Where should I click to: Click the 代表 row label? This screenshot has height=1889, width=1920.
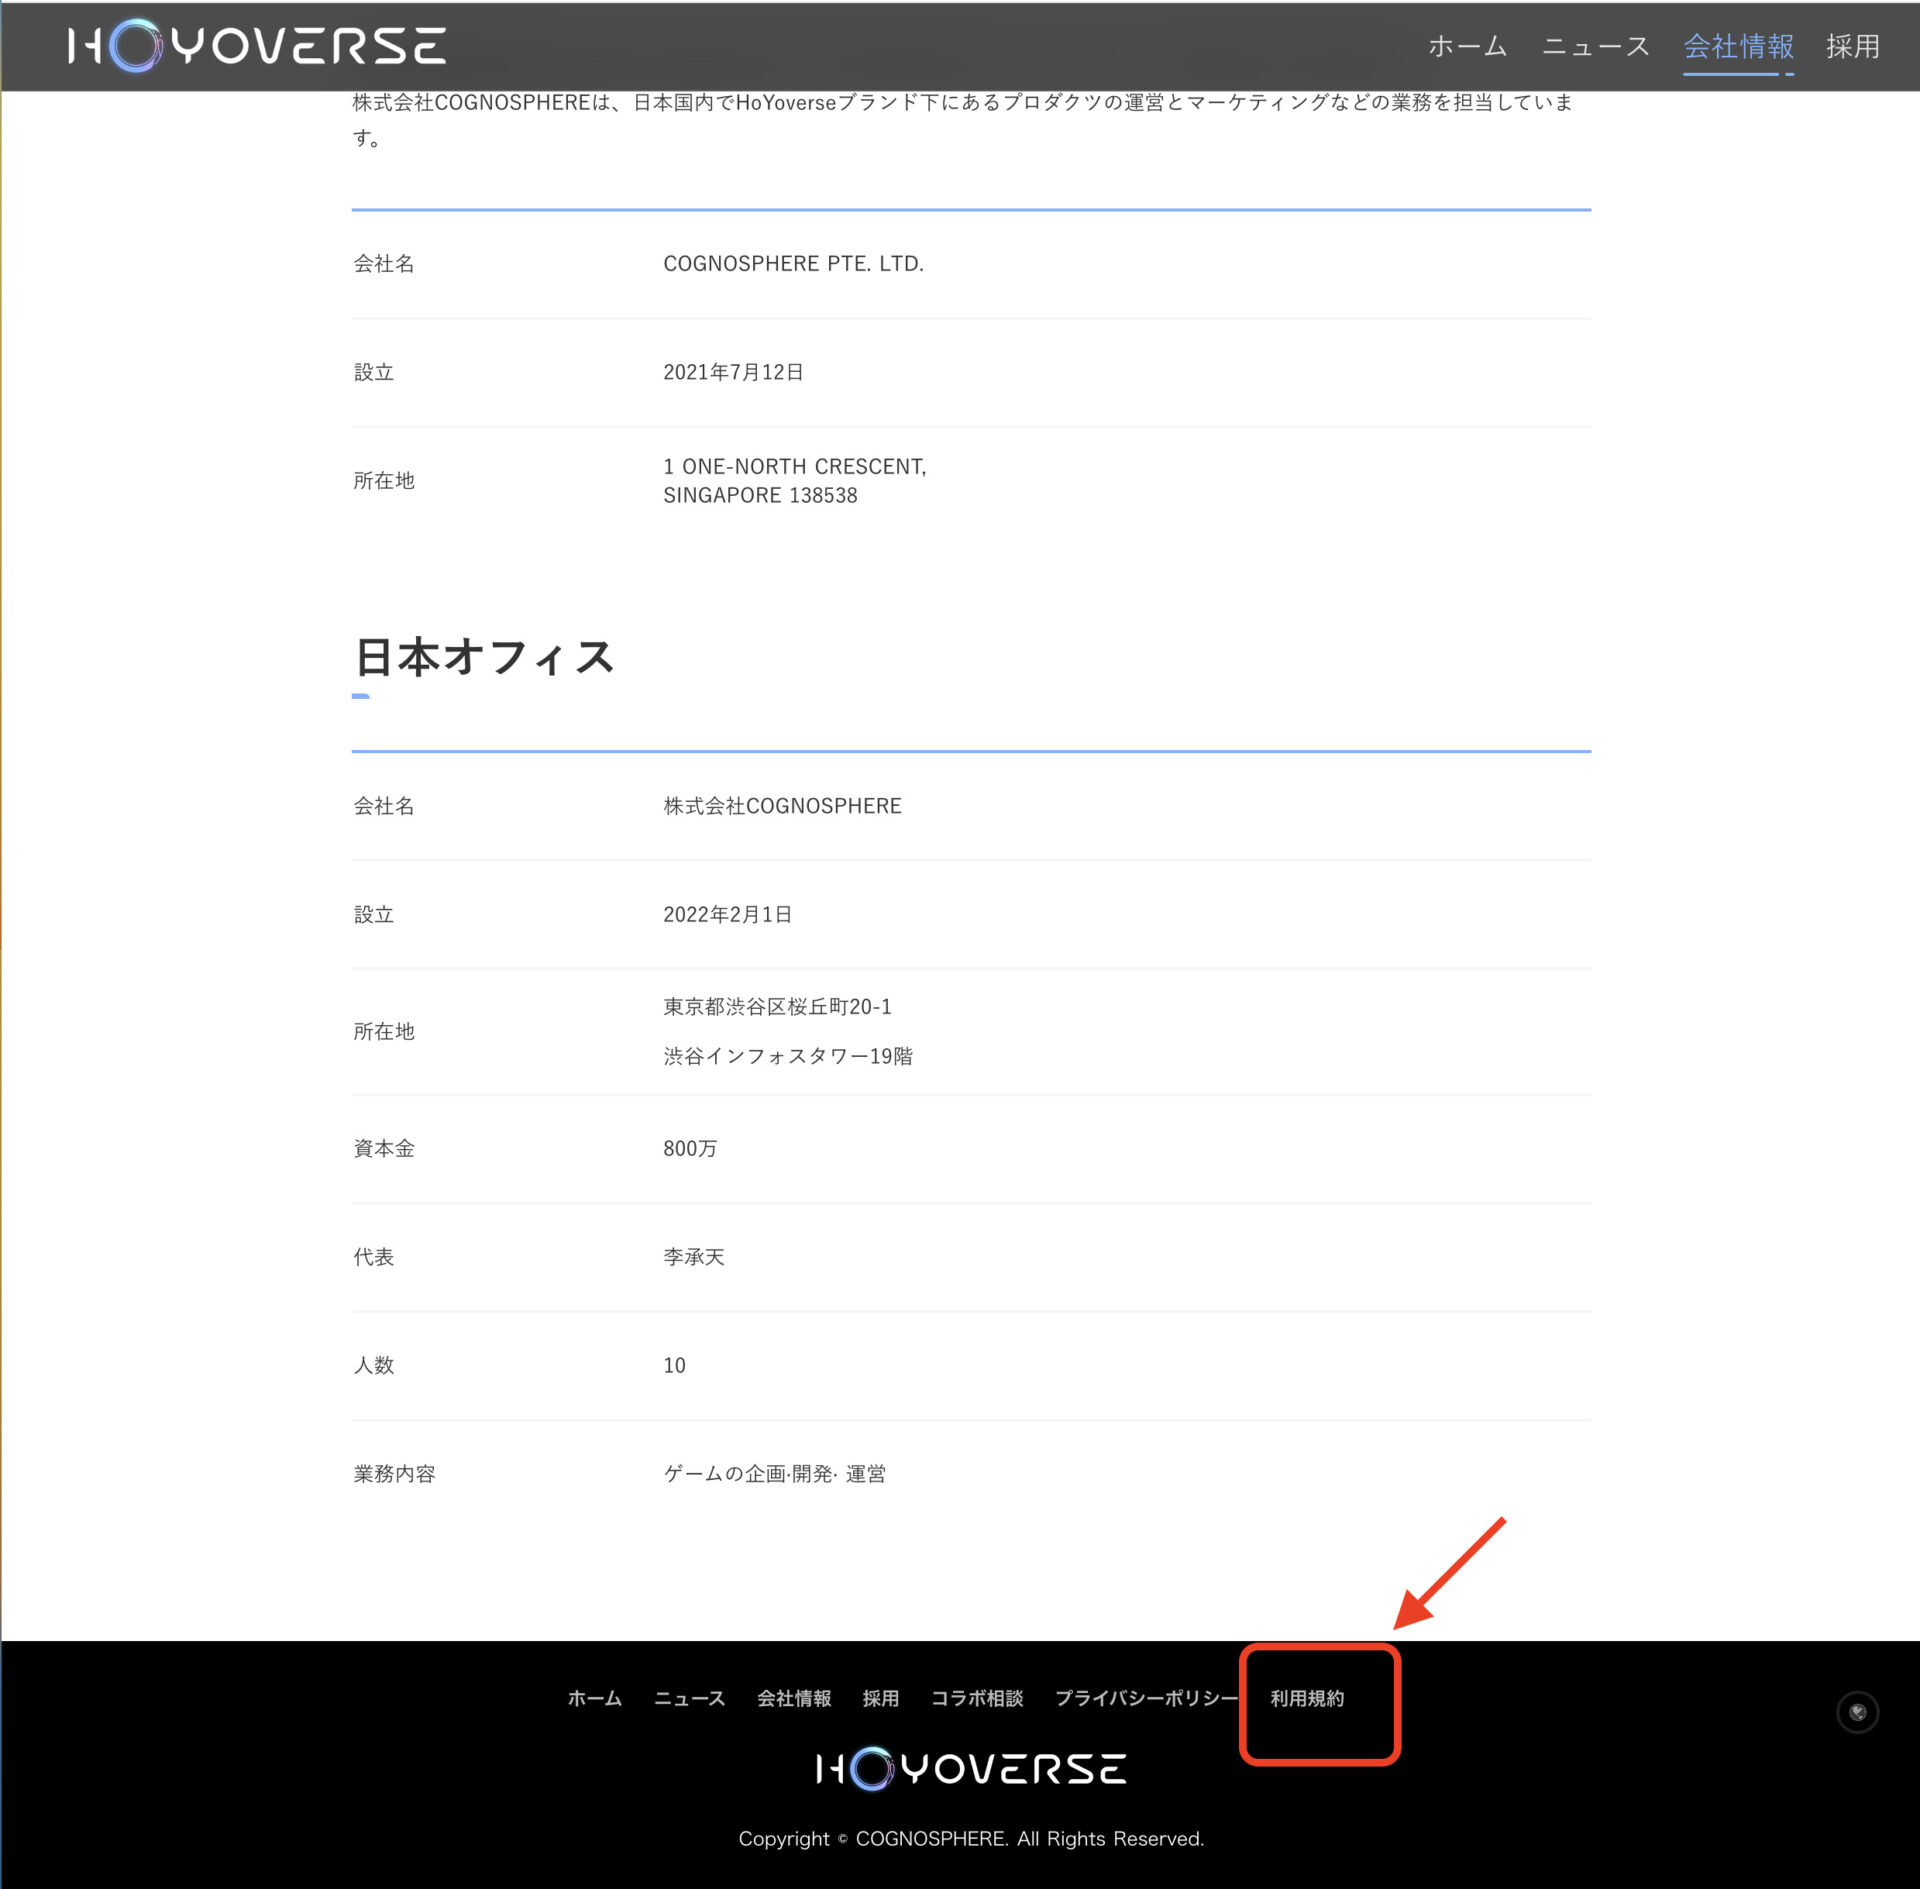[x=373, y=1257]
